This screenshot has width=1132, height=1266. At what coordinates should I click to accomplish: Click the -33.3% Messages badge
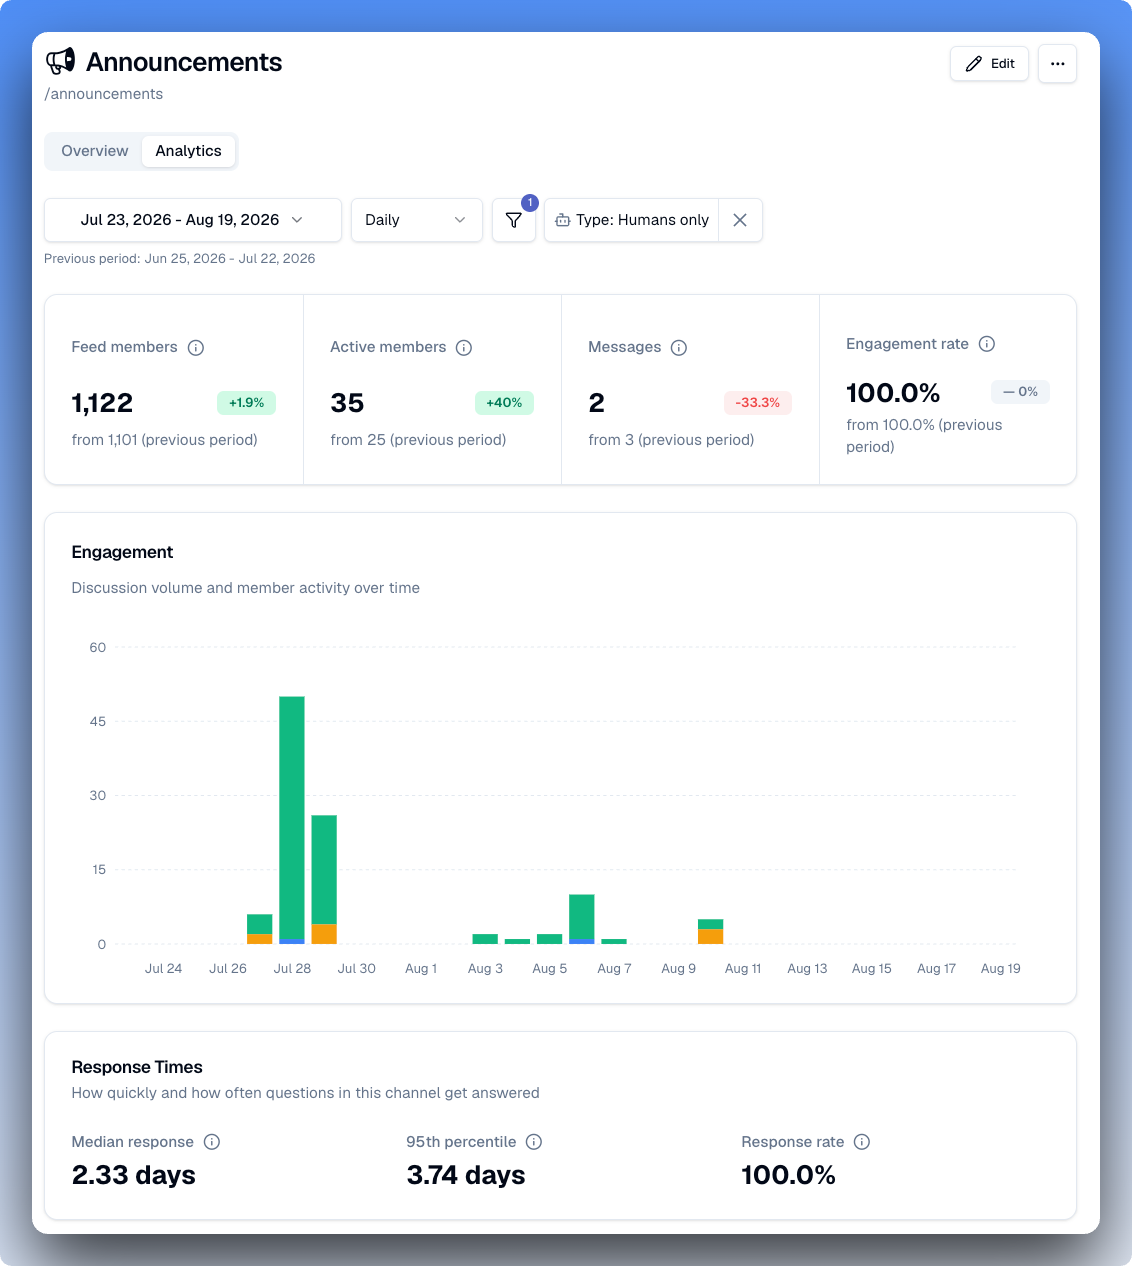758,403
